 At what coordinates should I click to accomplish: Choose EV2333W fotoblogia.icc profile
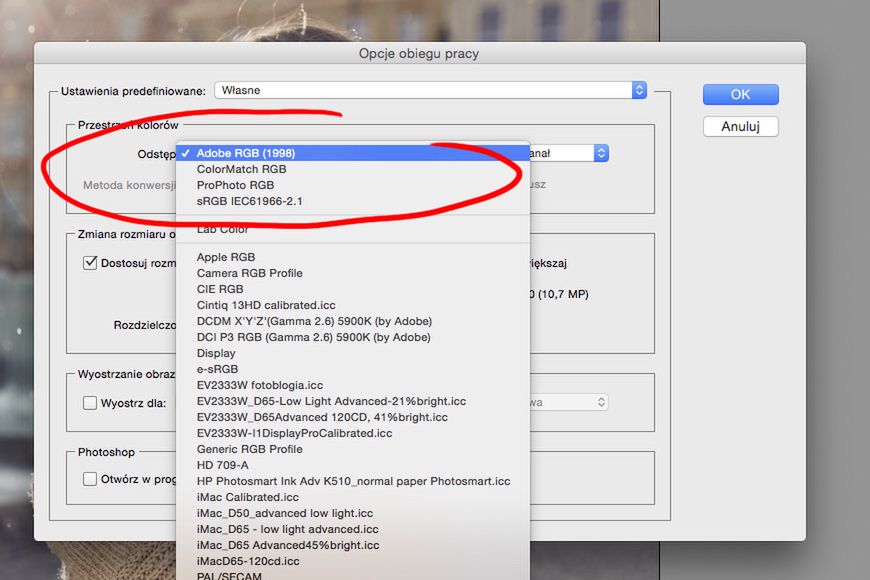[353, 385]
